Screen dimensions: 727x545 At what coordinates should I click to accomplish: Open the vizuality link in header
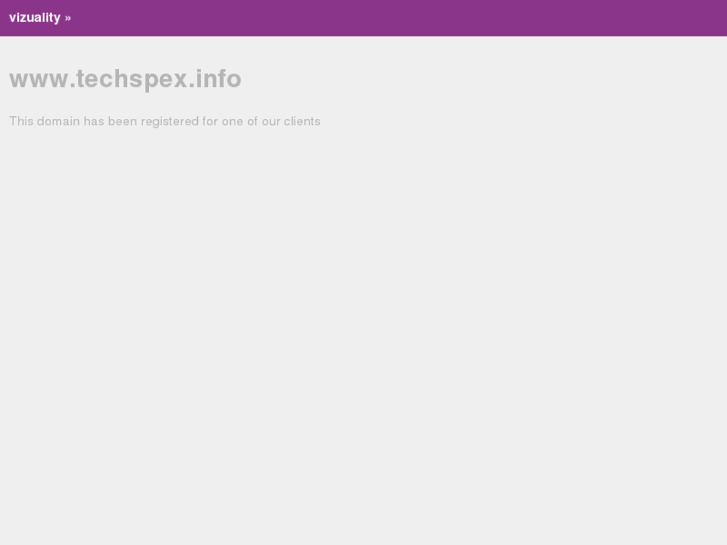[x=35, y=18]
